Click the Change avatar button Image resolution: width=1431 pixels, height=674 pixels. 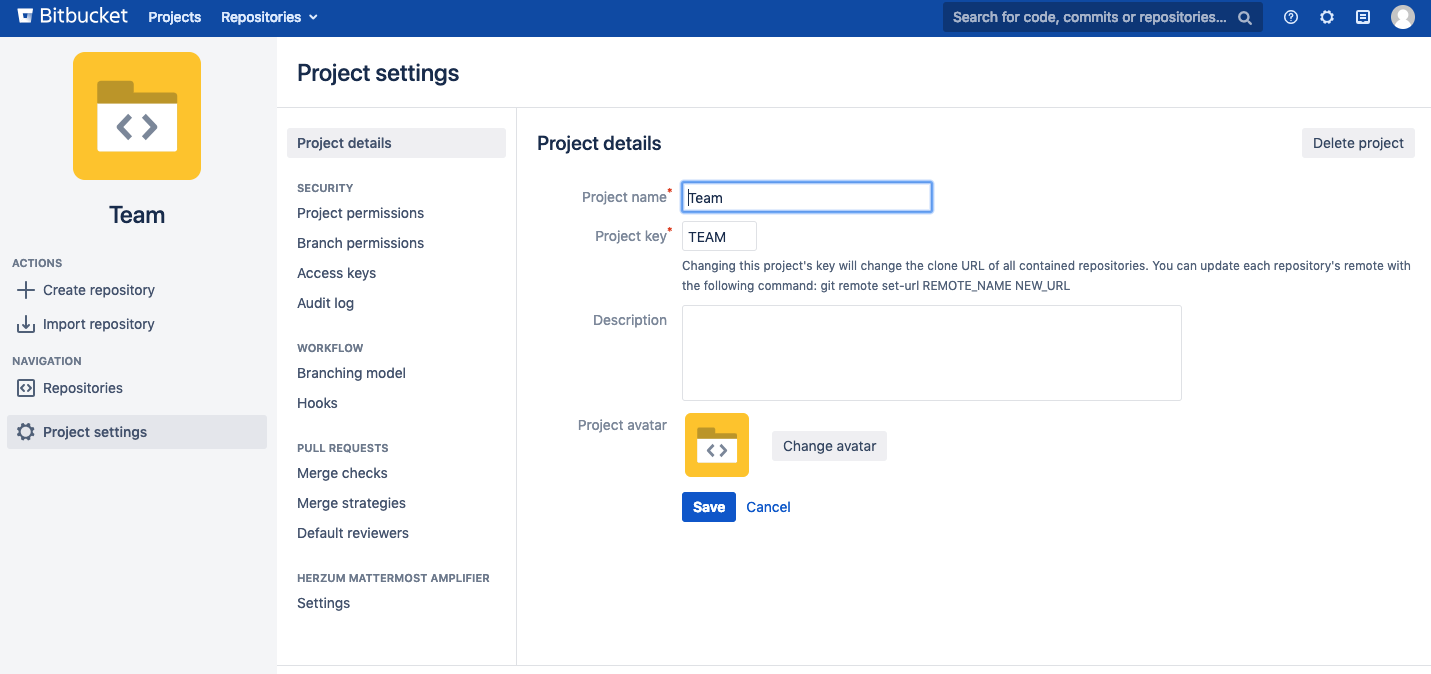pyautogui.click(x=829, y=446)
